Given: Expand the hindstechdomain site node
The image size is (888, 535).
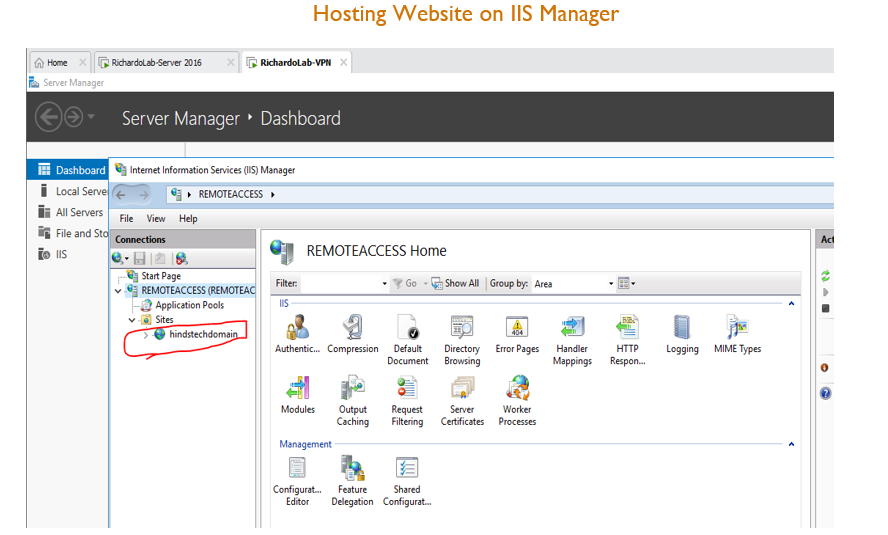Looking at the screenshot, I should click(x=146, y=335).
